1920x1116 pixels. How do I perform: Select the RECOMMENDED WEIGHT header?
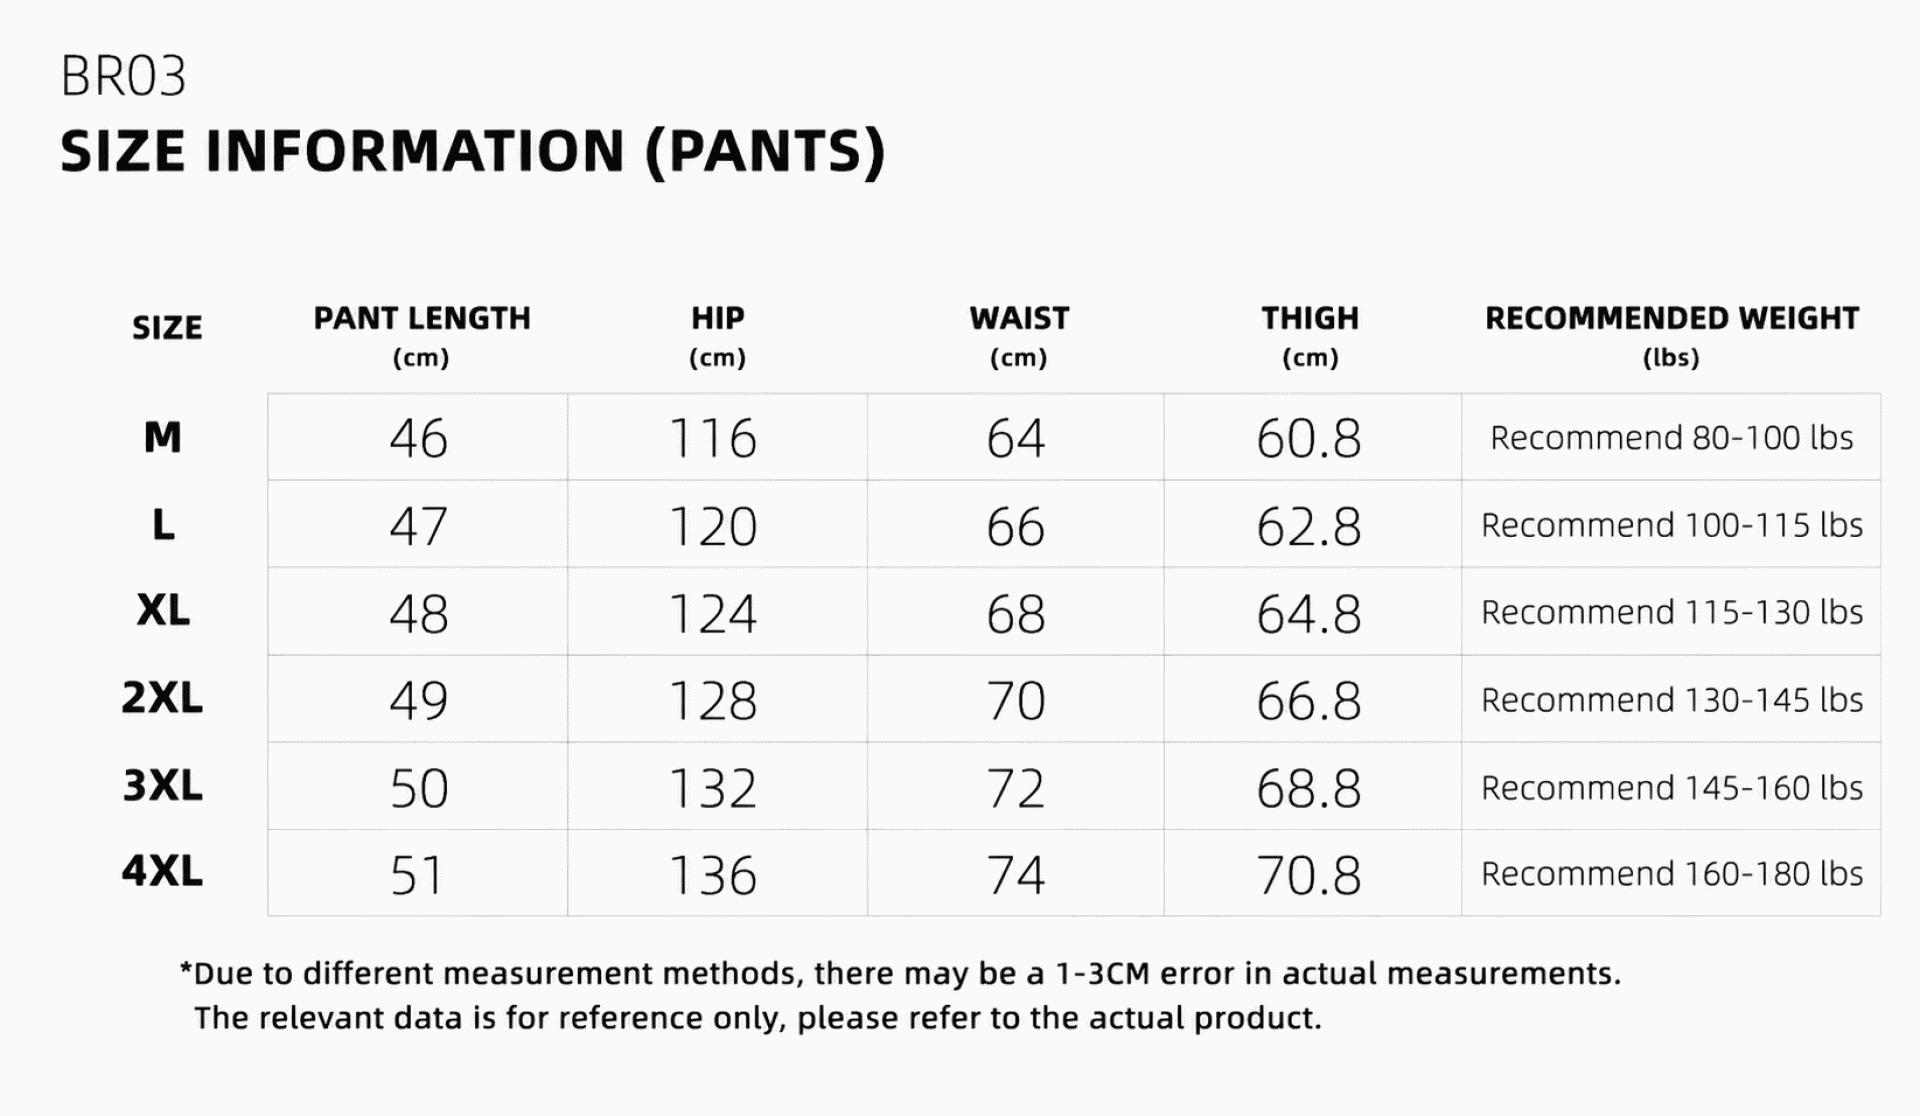coord(1671,335)
